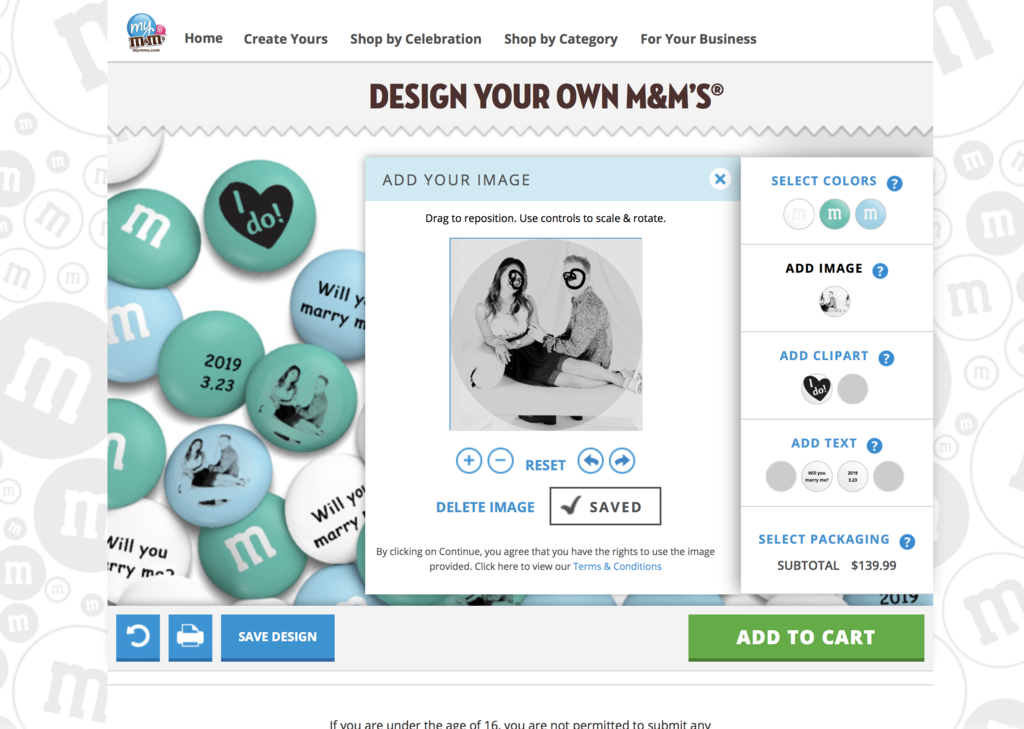Viewport: 1024px width, 729px height.
Task: Click the last empty text slot
Action: click(x=888, y=476)
